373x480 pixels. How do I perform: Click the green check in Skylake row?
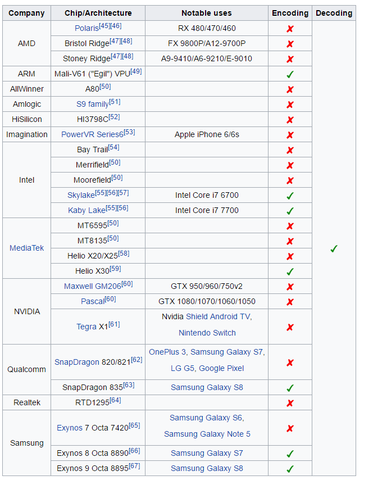click(x=290, y=196)
